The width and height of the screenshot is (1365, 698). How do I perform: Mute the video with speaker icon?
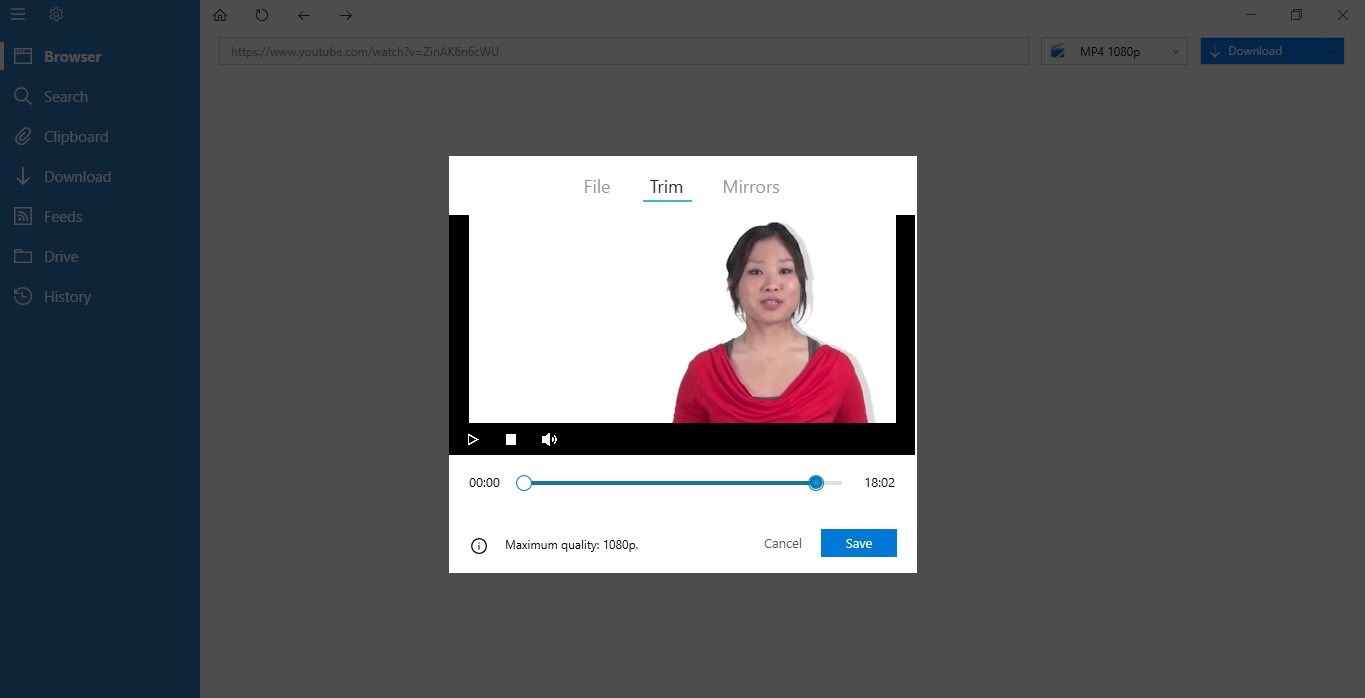tap(549, 439)
